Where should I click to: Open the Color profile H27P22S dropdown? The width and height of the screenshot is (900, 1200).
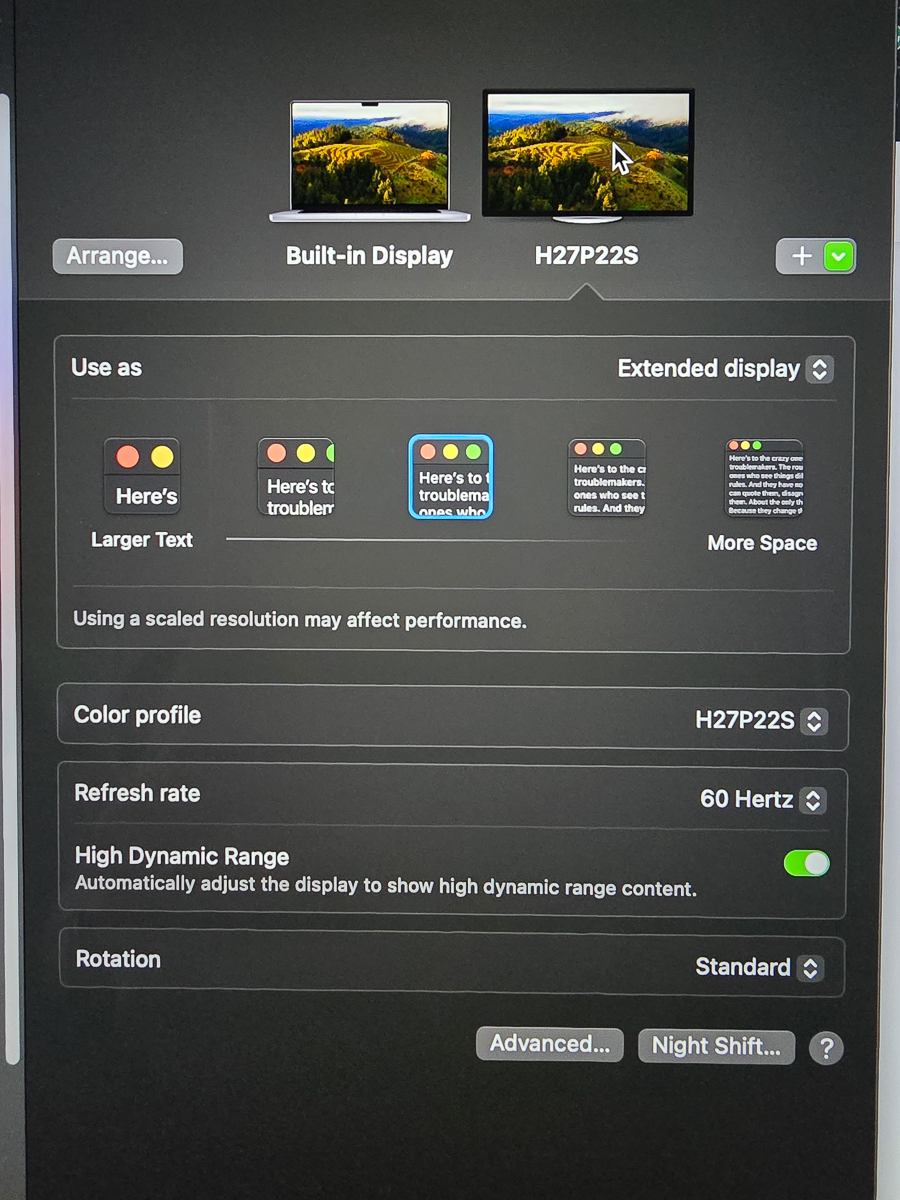[760, 720]
